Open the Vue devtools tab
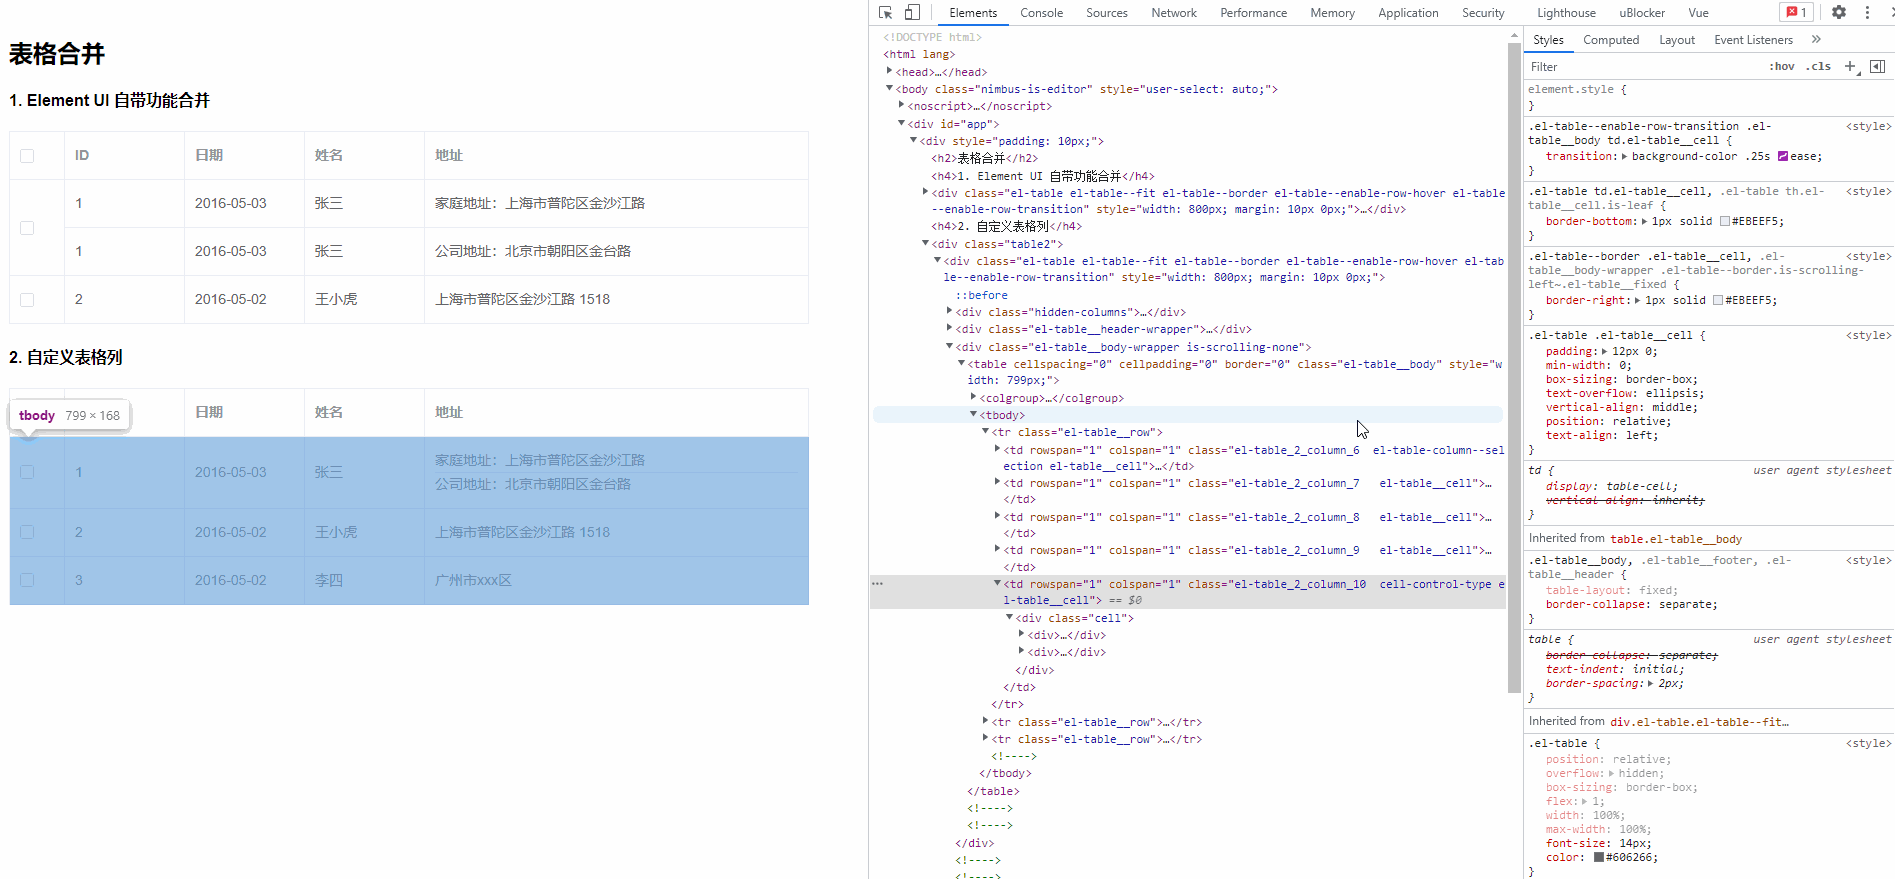The height and width of the screenshot is (879, 1895). click(x=1698, y=13)
